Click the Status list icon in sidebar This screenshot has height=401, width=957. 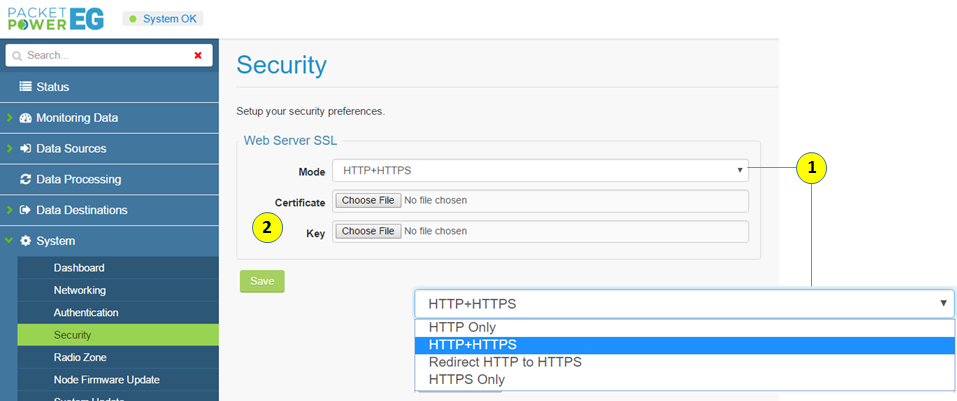tap(26, 87)
